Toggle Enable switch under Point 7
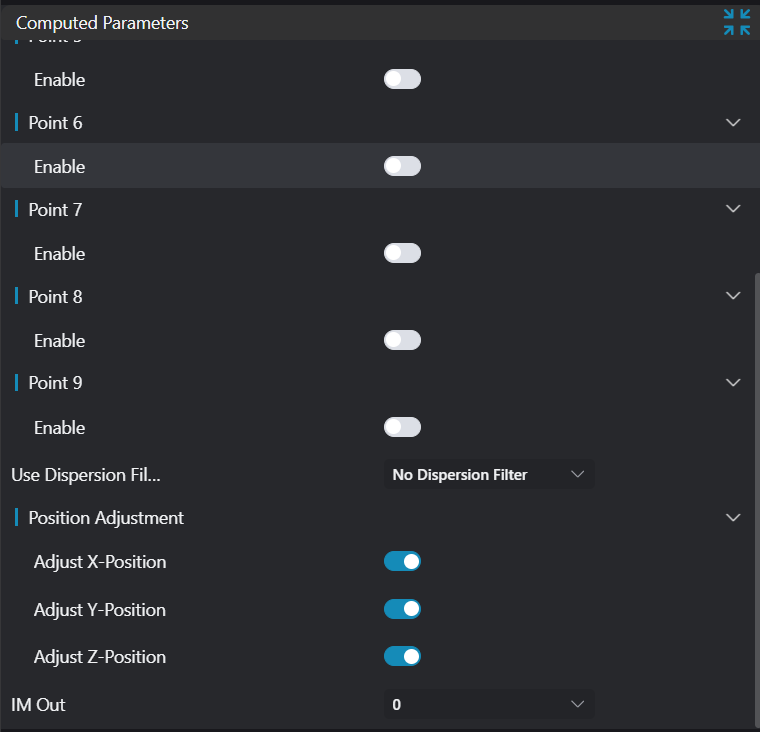 [x=402, y=253]
